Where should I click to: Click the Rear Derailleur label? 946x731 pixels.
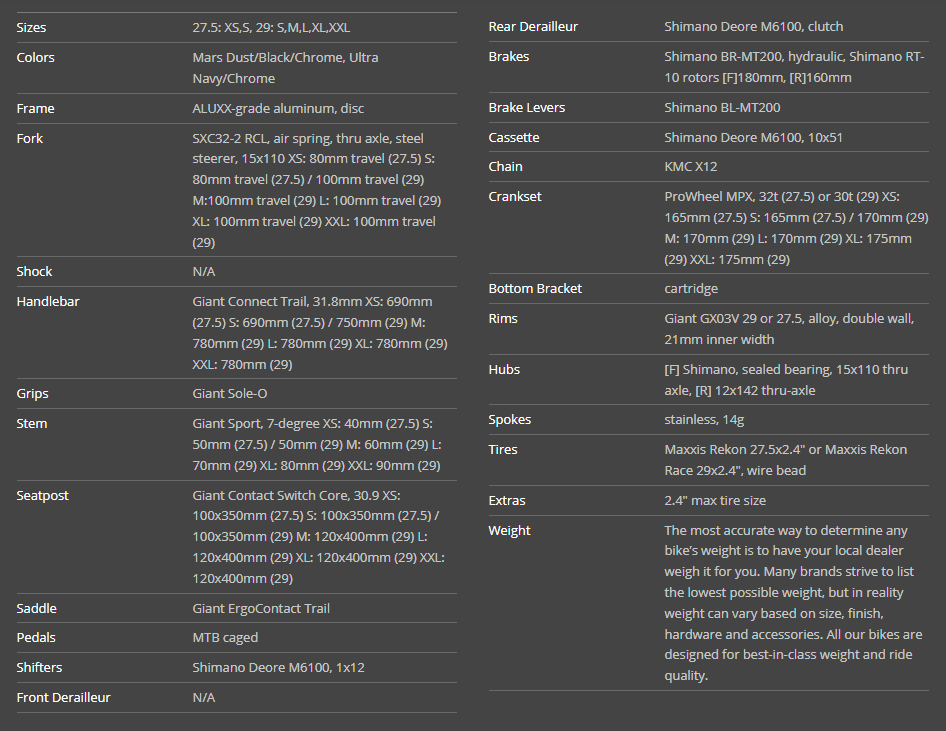pyautogui.click(x=533, y=26)
